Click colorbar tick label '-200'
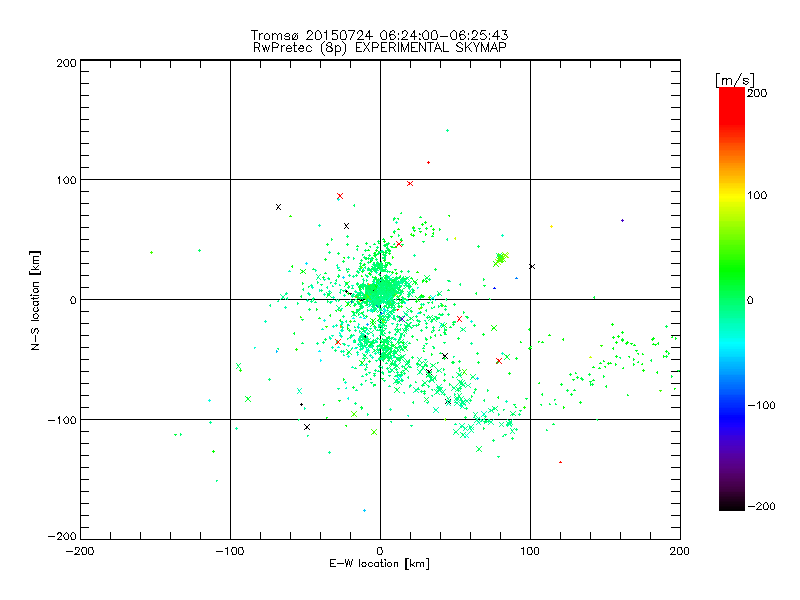The image size is (800, 600). pos(762,506)
